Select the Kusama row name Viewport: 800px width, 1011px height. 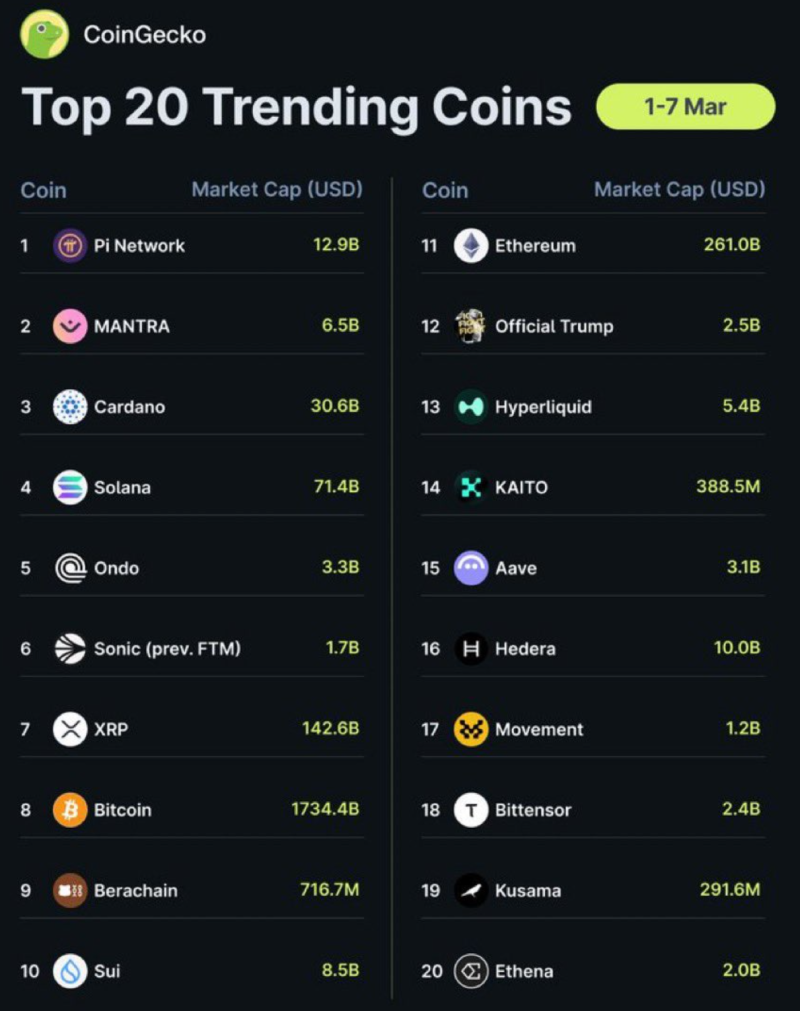click(x=528, y=890)
